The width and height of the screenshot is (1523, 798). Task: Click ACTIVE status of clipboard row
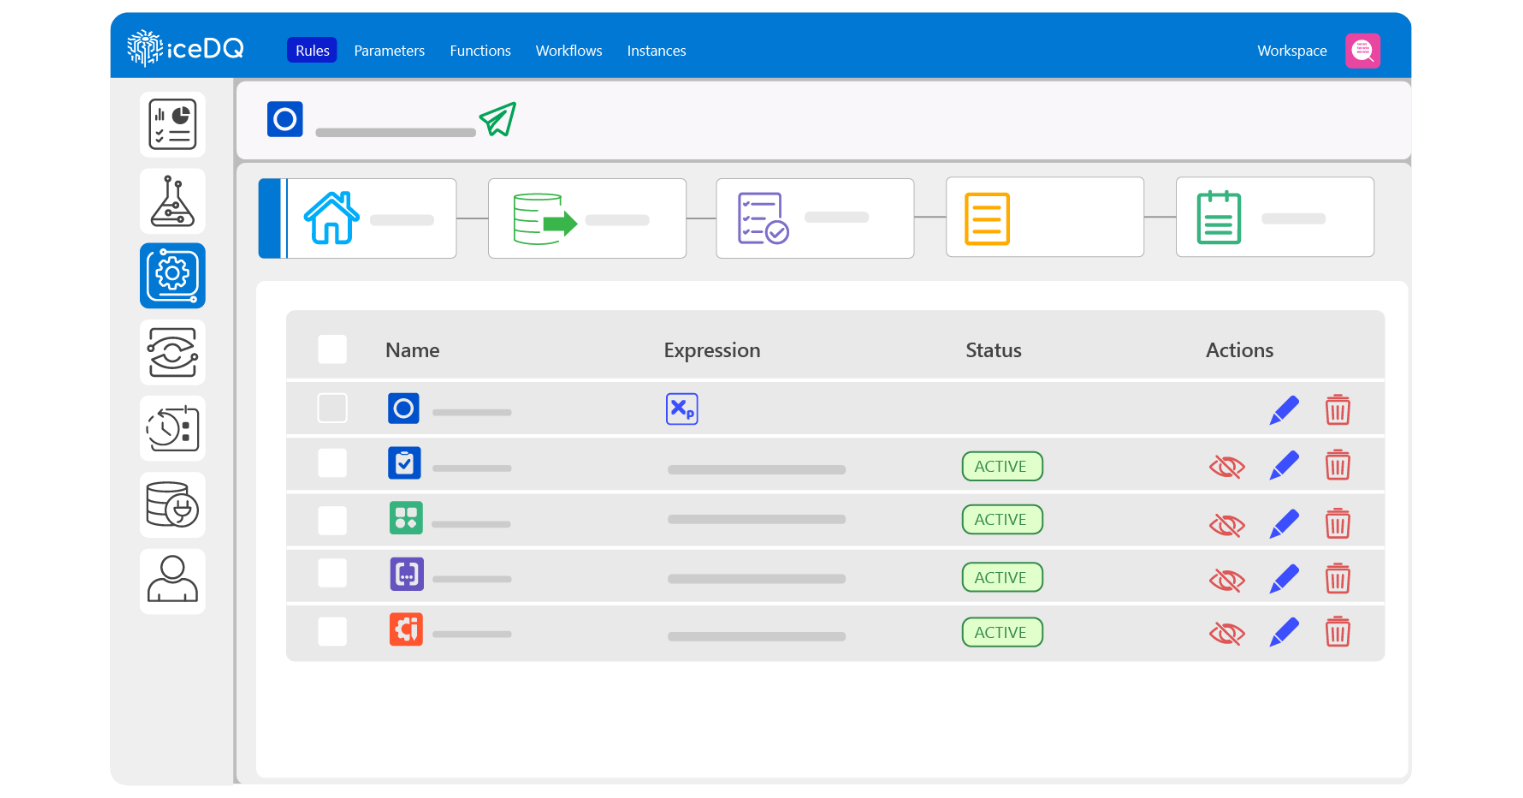[1002, 466]
